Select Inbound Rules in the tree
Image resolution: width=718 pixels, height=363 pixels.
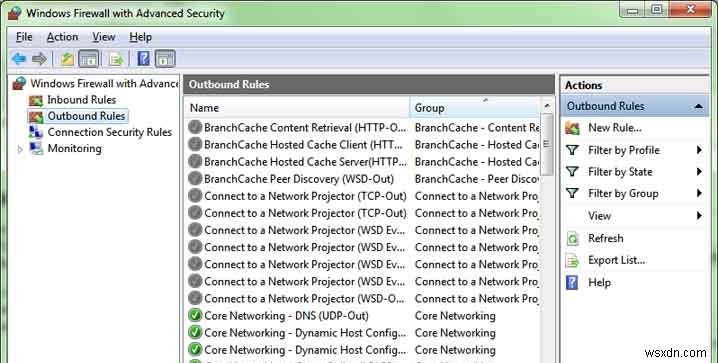click(x=82, y=100)
